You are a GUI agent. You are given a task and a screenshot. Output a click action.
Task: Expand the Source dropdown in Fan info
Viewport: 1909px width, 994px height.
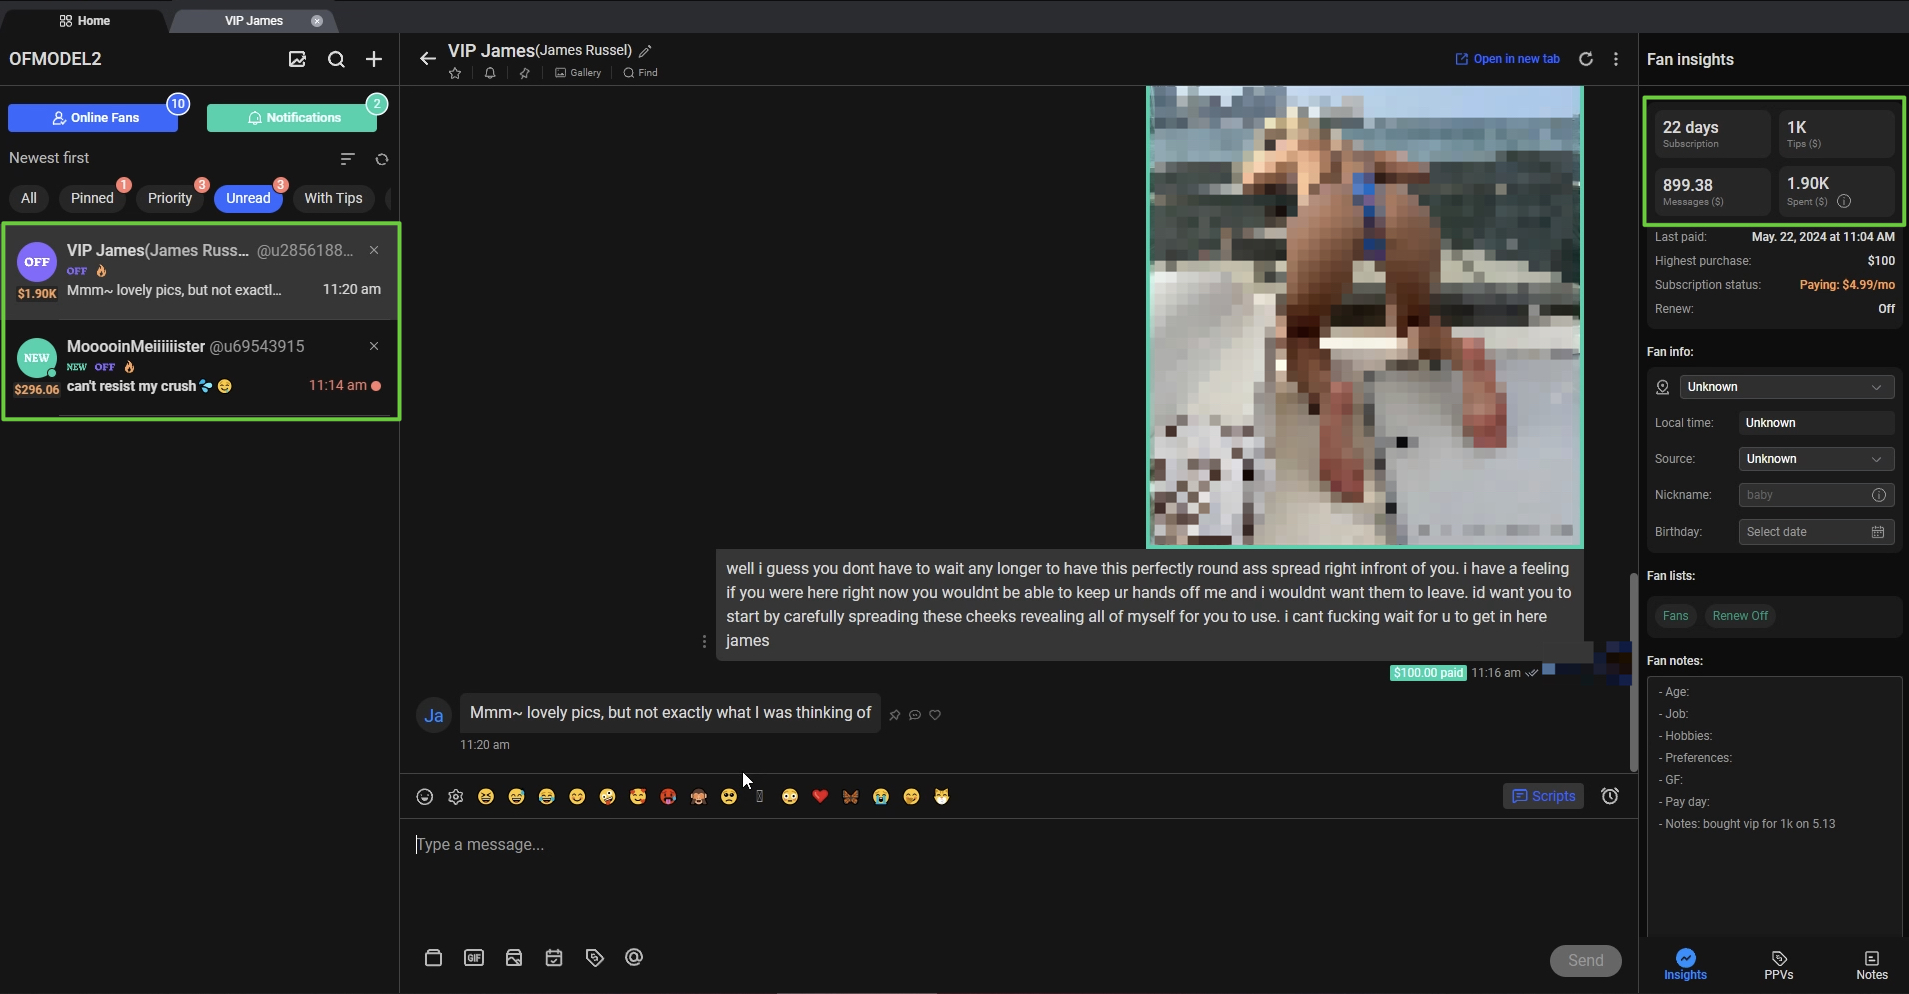(x=1816, y=459)
